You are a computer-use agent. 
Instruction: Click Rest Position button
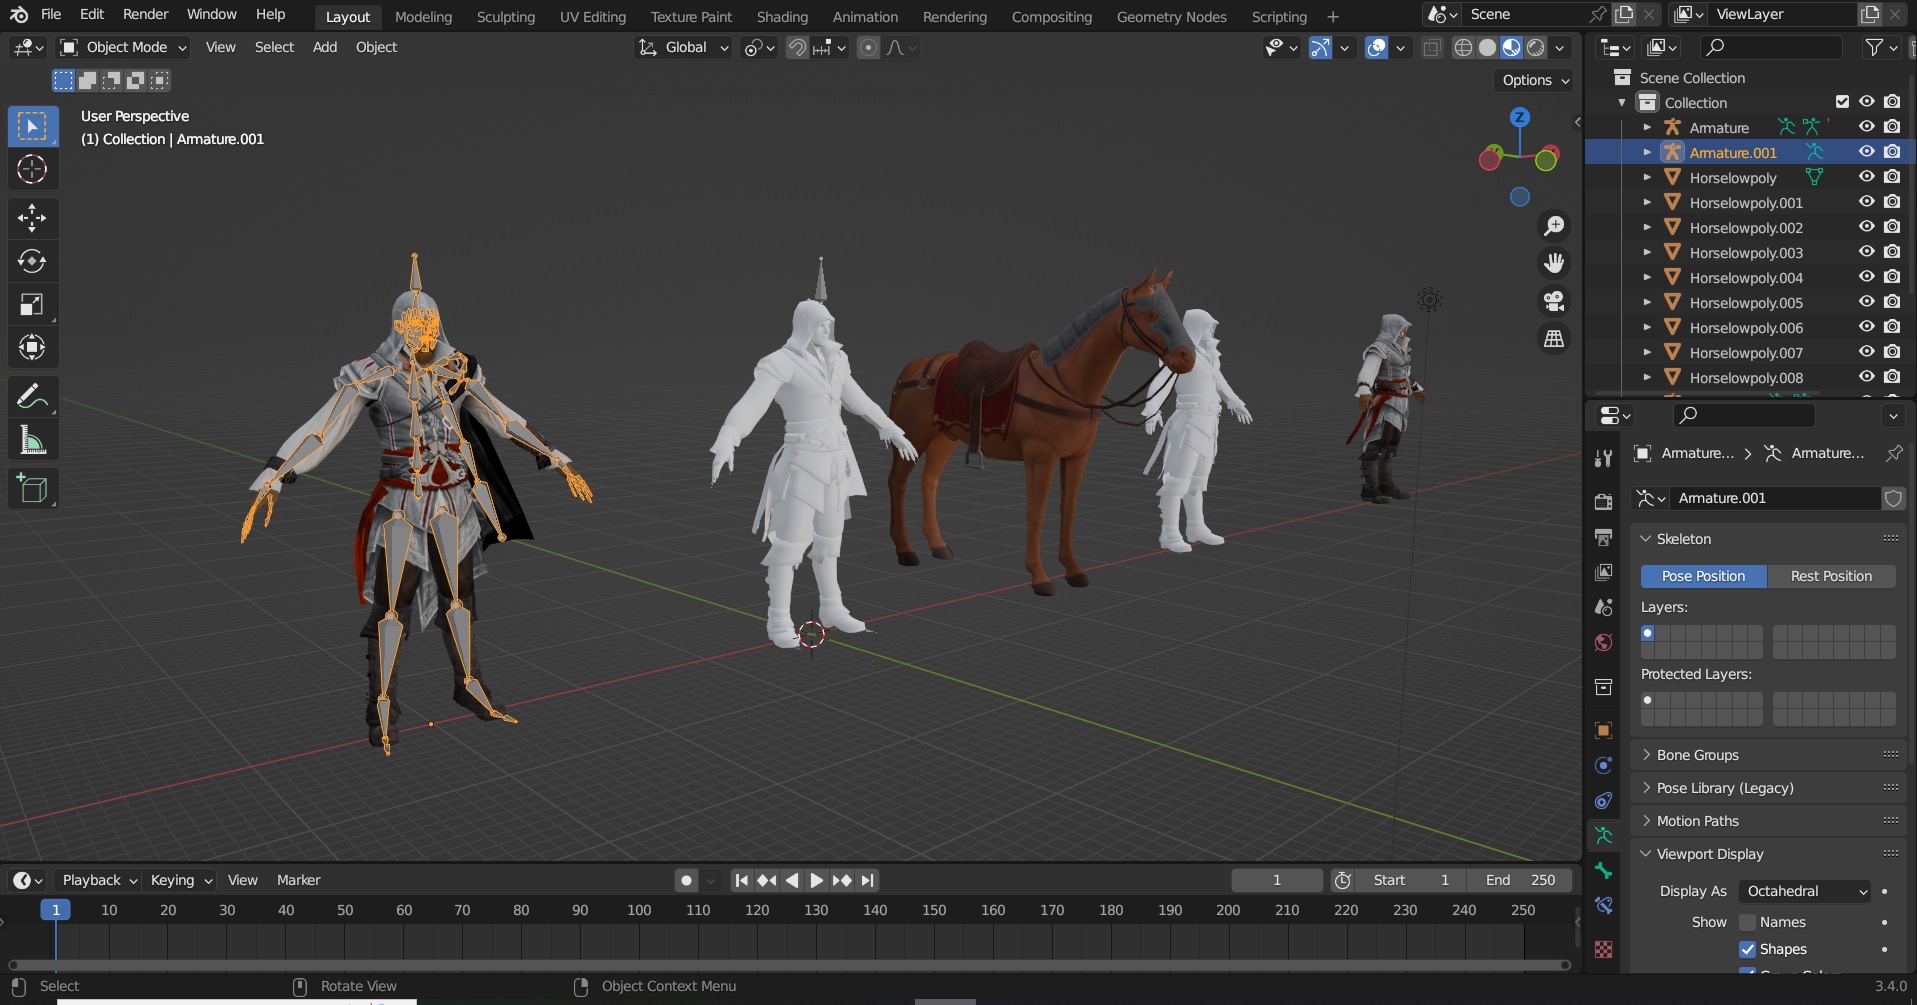[1831, 576]
